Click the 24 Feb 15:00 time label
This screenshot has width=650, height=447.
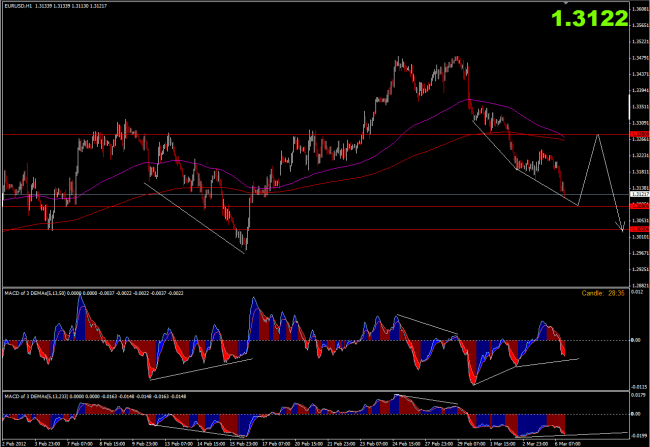pyautogui.click(x=406, y=444)
